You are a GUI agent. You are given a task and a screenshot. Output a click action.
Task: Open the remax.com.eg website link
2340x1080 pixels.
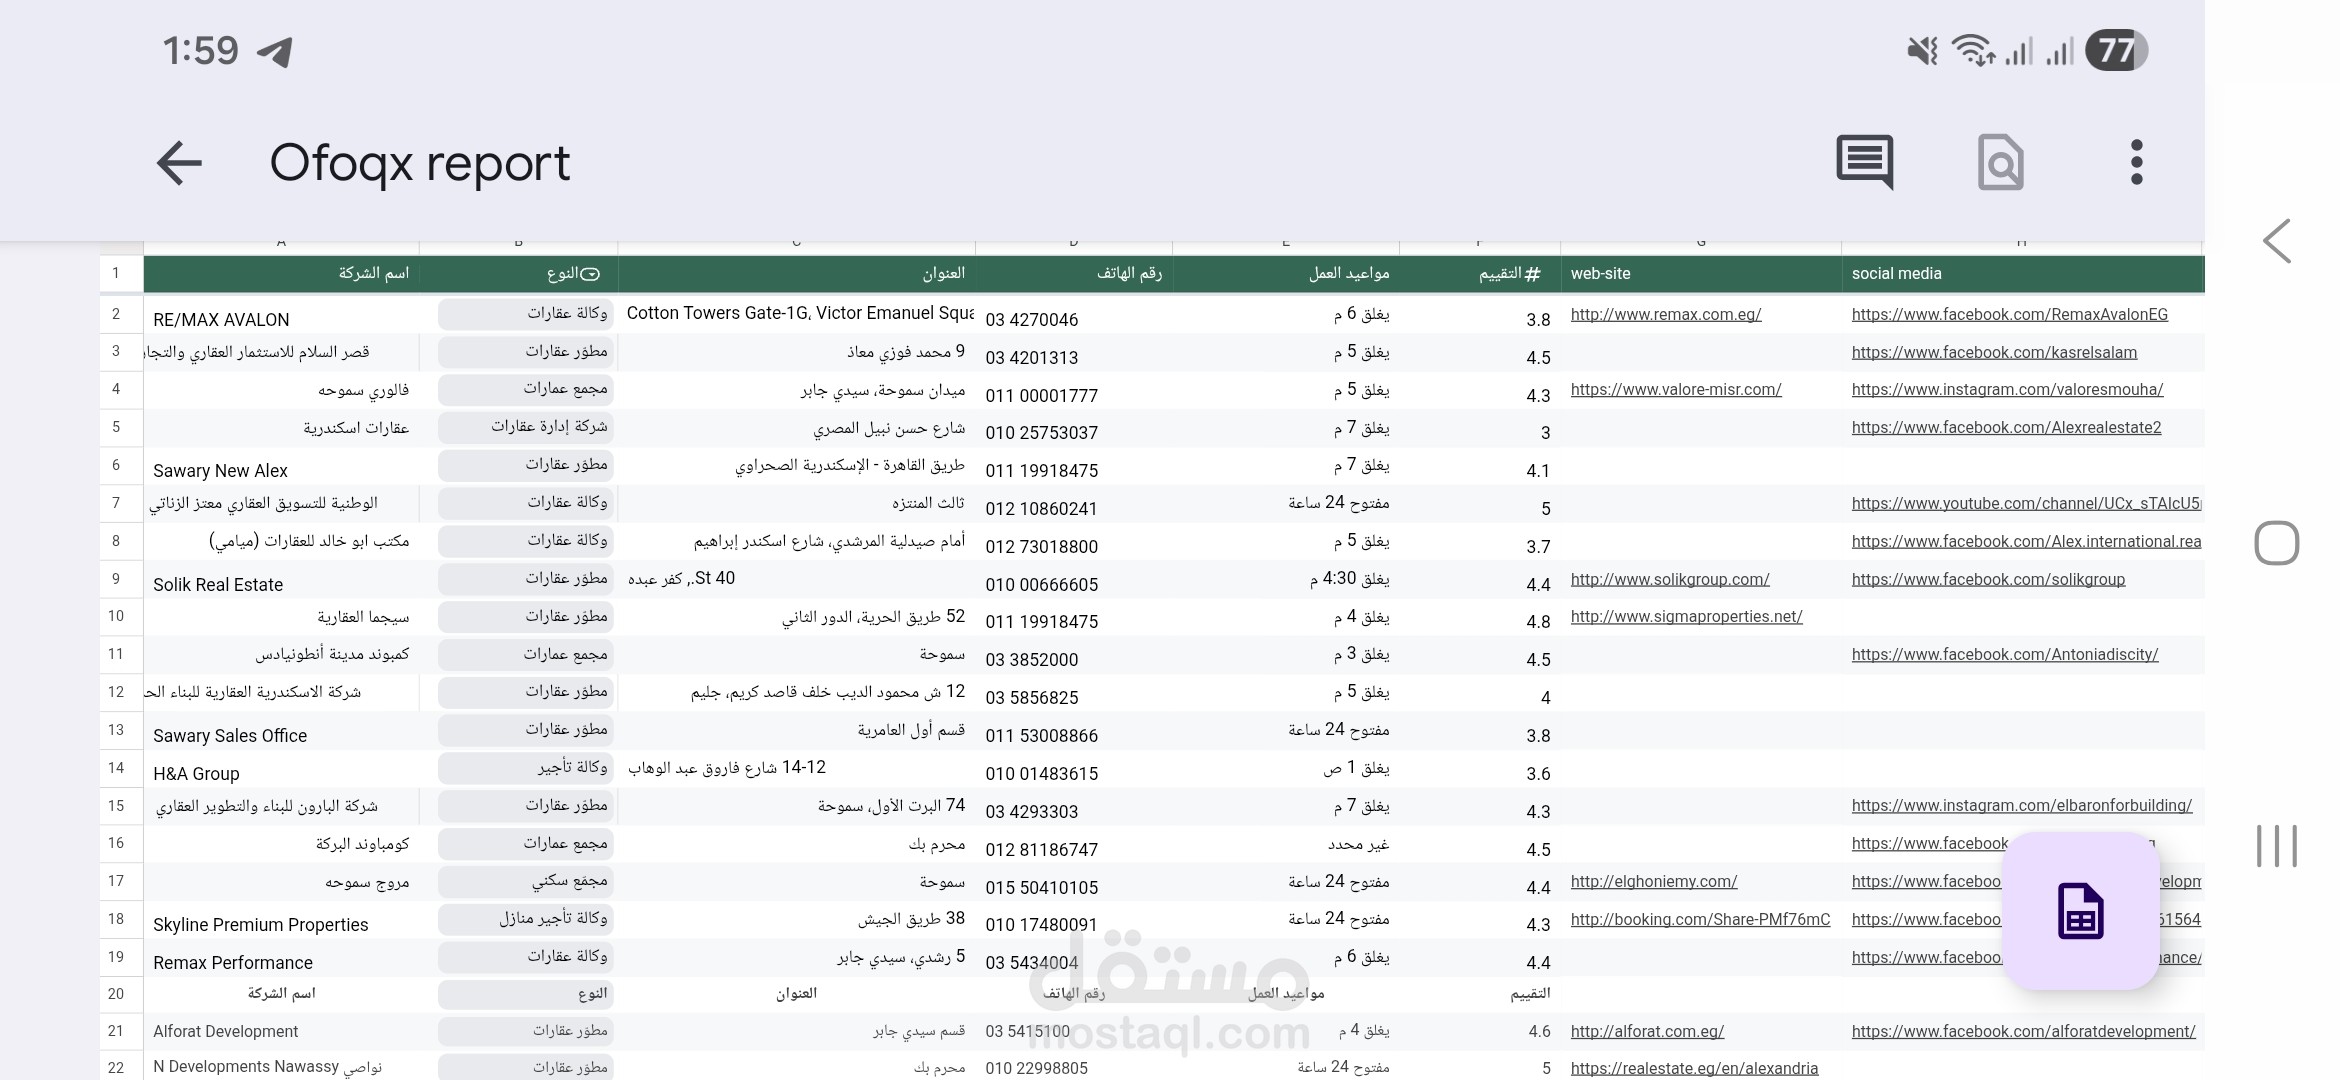(x=1666, y=315)
